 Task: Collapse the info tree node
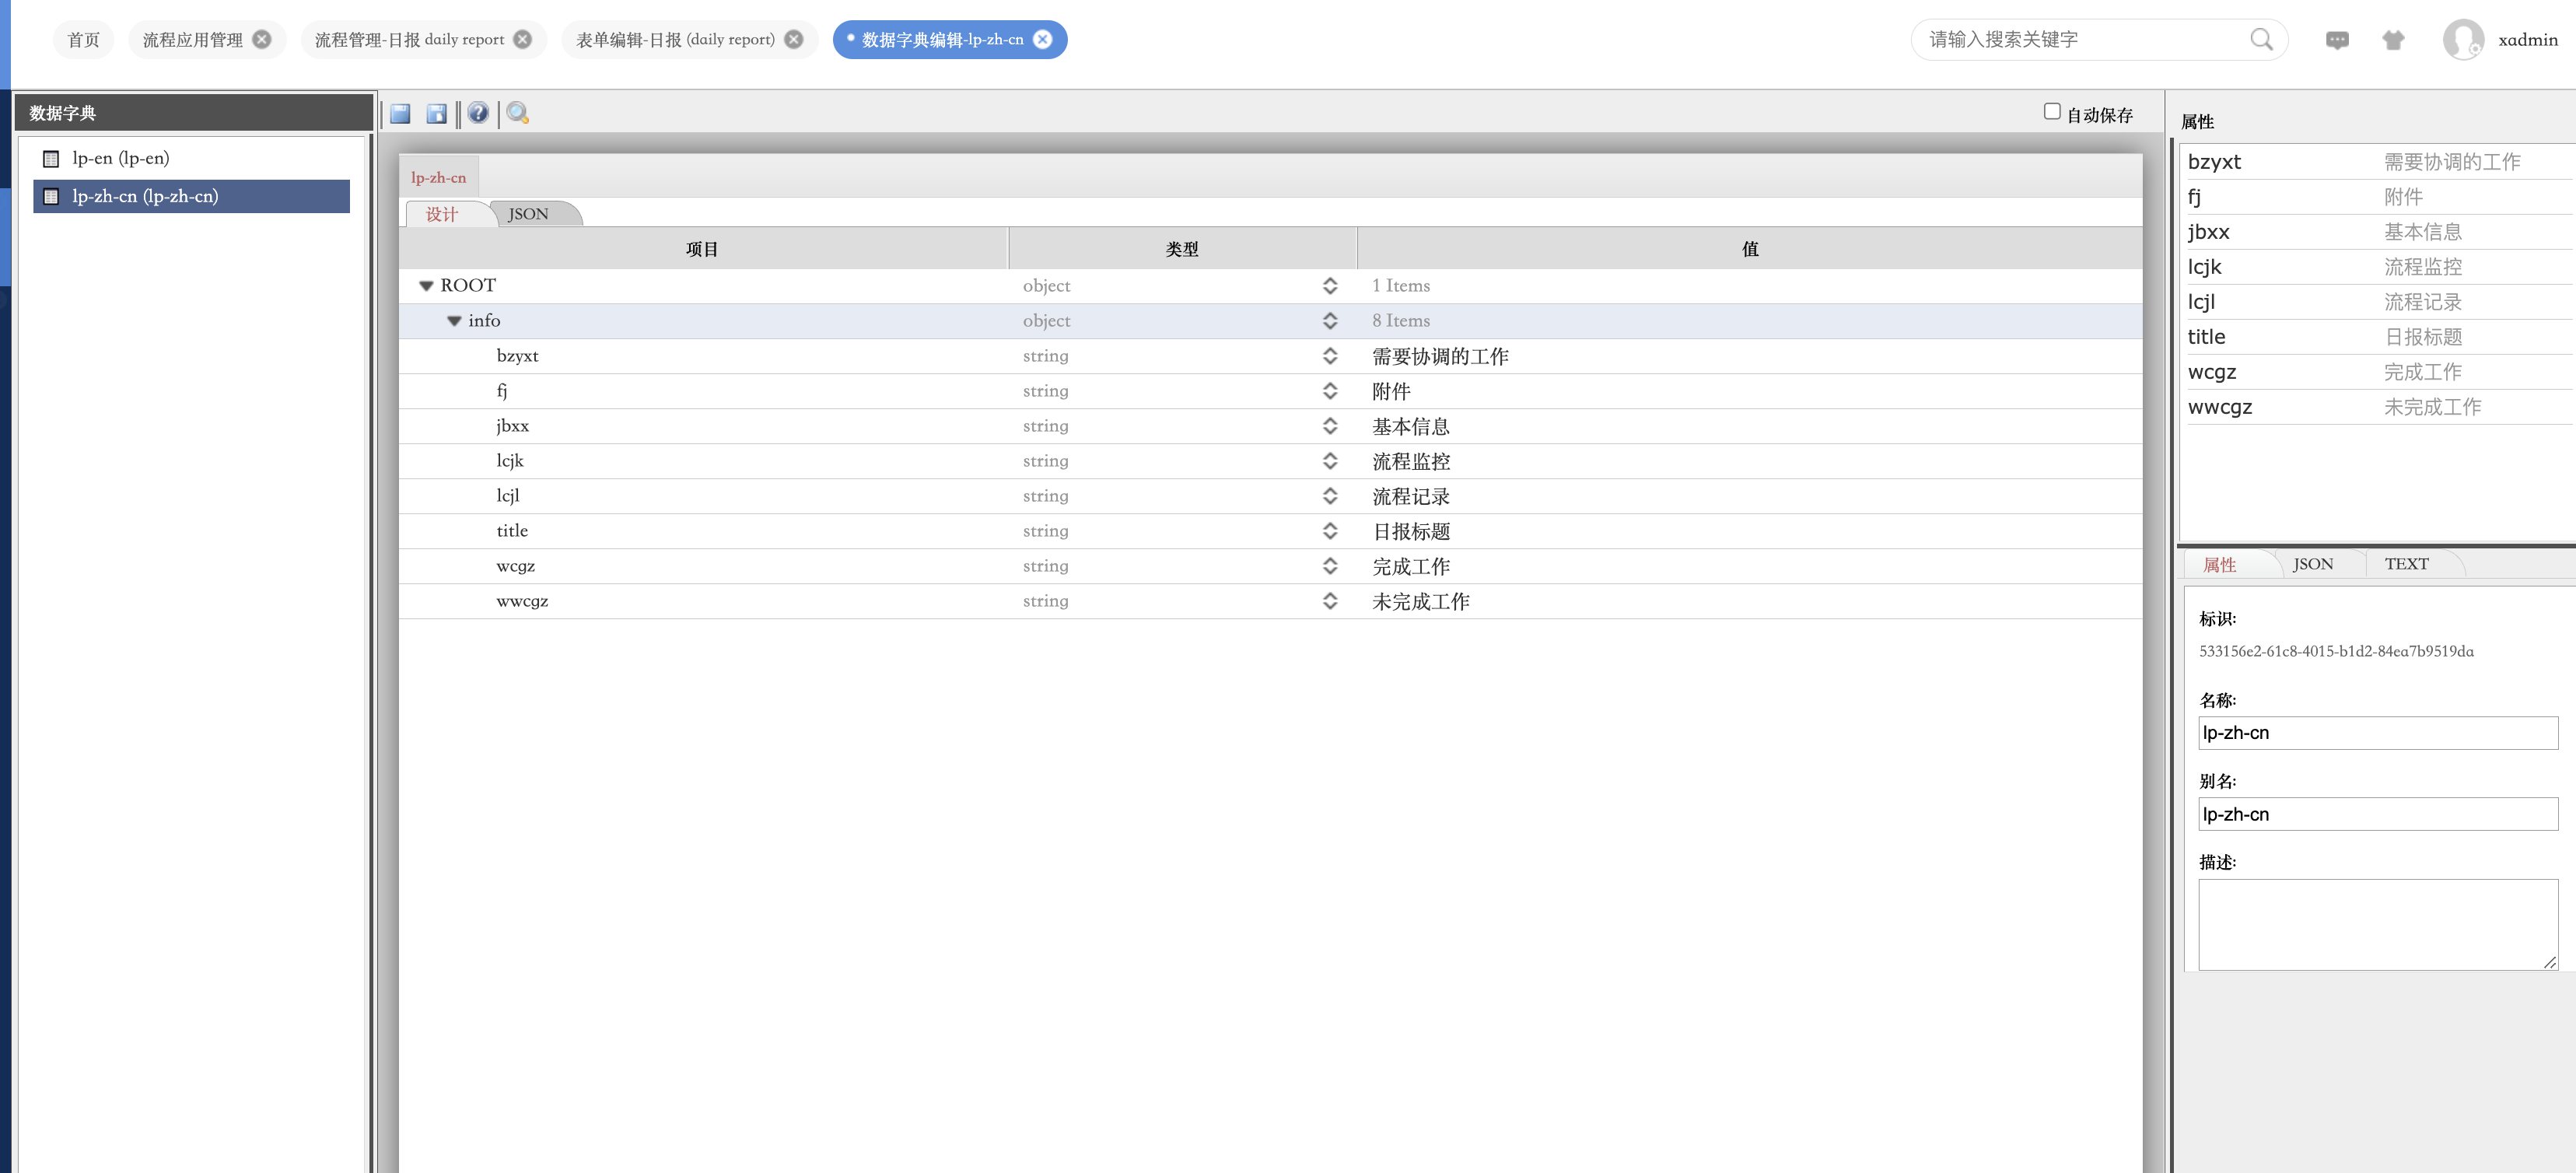click(x=454, y=321)
